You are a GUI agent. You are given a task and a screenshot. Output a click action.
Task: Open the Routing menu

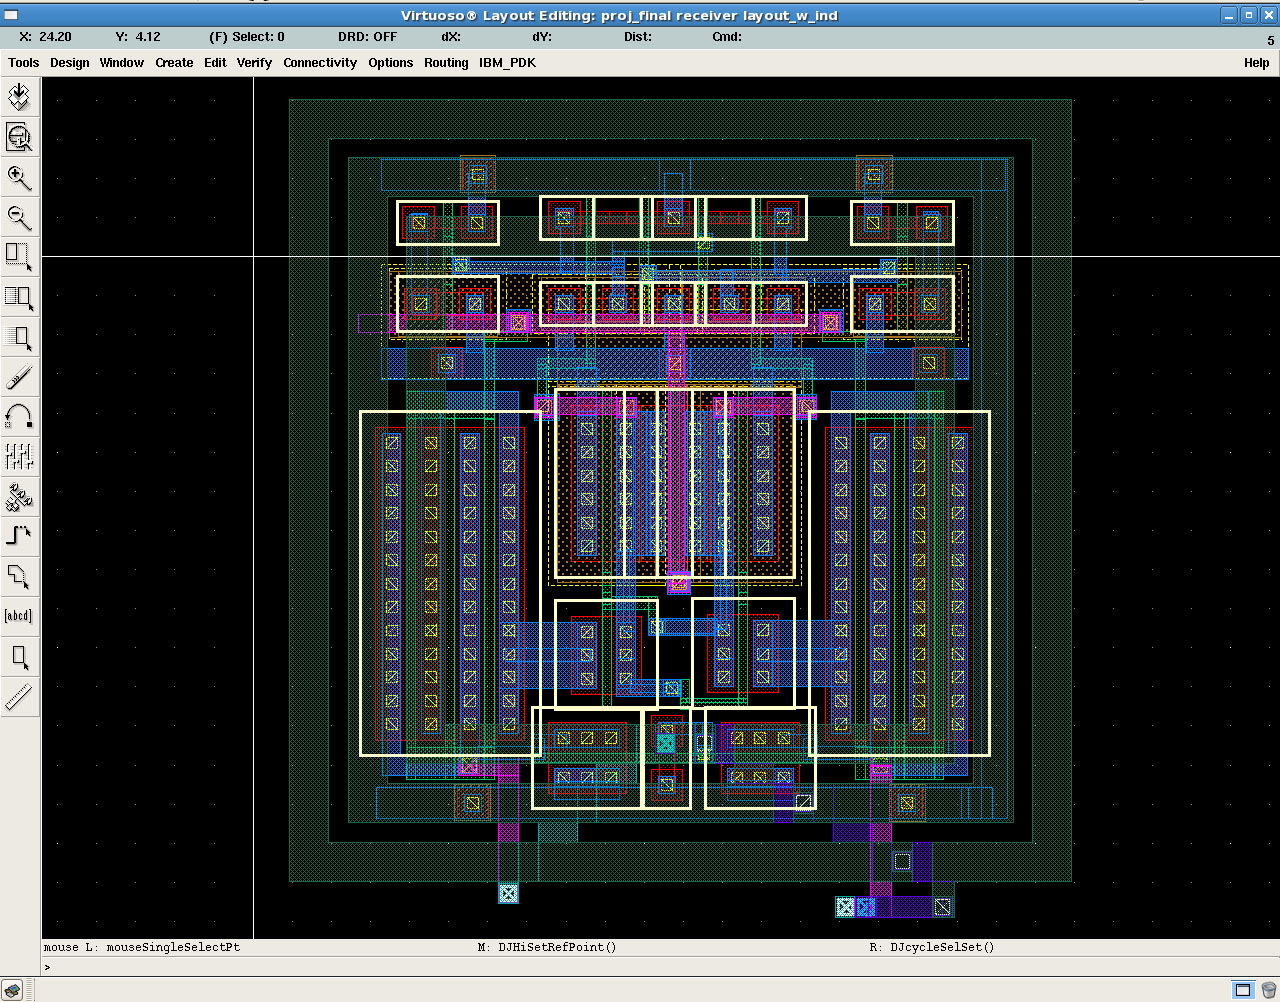tap(446, 62)
